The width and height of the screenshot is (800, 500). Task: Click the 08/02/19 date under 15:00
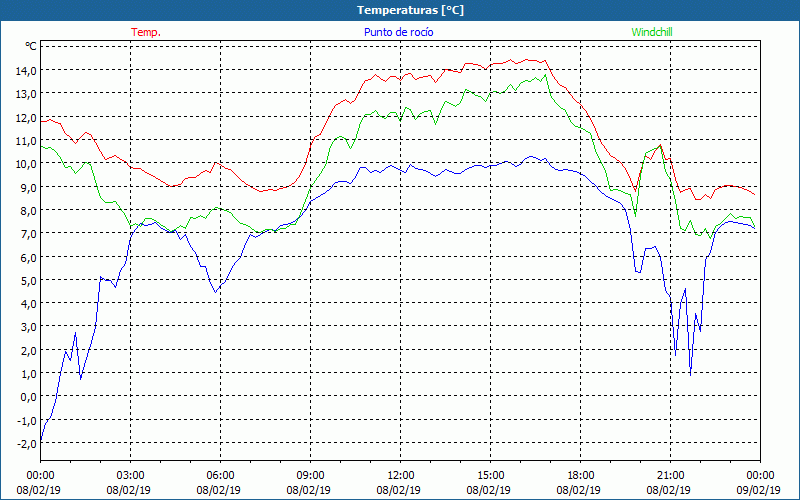tap(489, 490)
